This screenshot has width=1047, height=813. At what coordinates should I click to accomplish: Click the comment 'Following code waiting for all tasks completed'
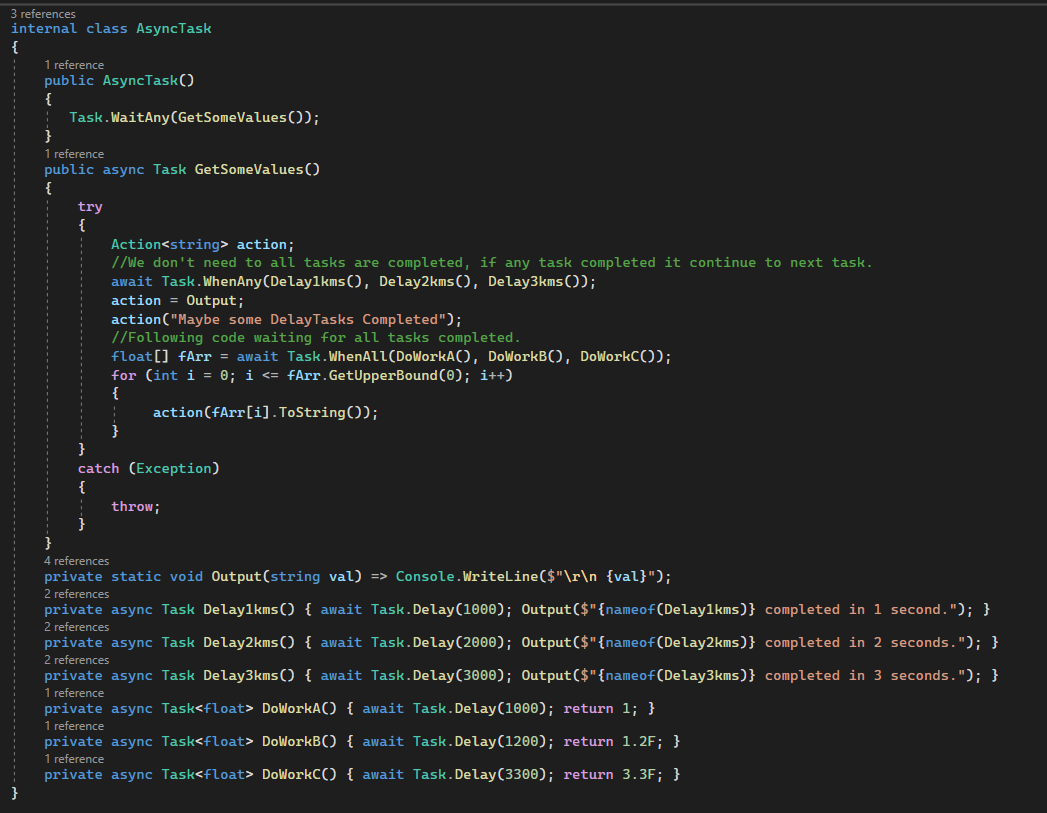316,338
